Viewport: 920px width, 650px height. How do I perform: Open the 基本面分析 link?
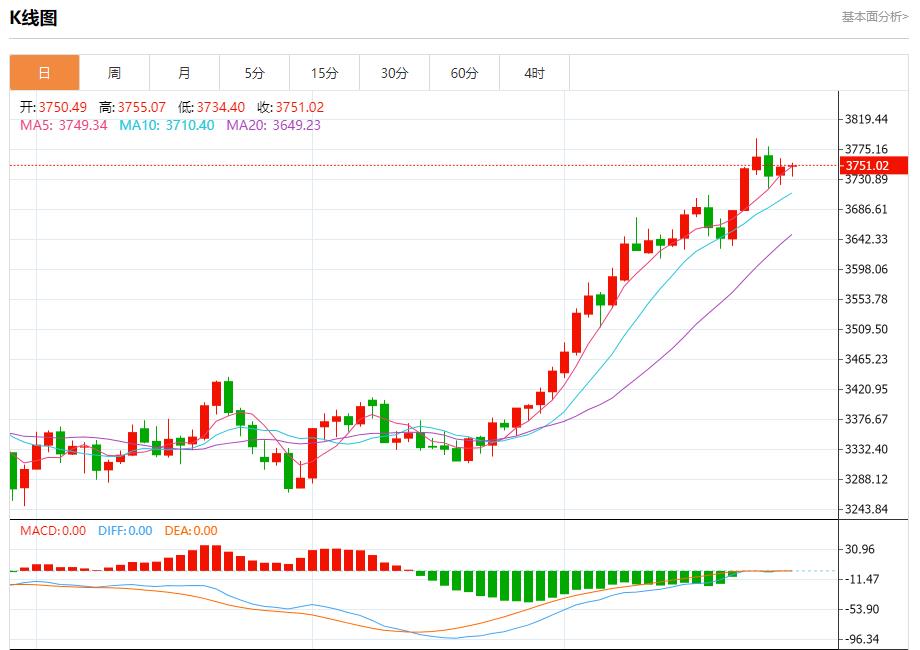874,17
